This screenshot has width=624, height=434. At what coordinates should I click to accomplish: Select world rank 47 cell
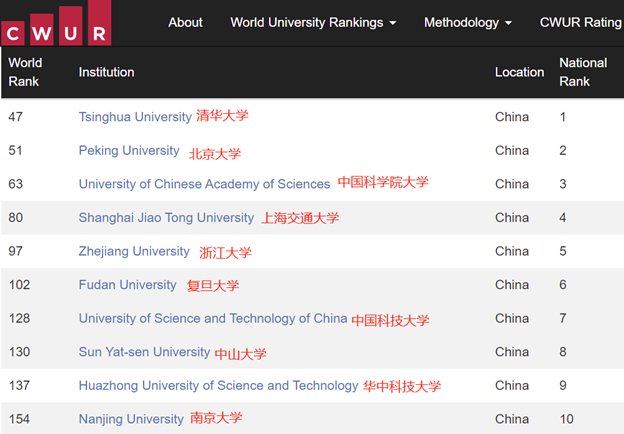pos(16,117)
